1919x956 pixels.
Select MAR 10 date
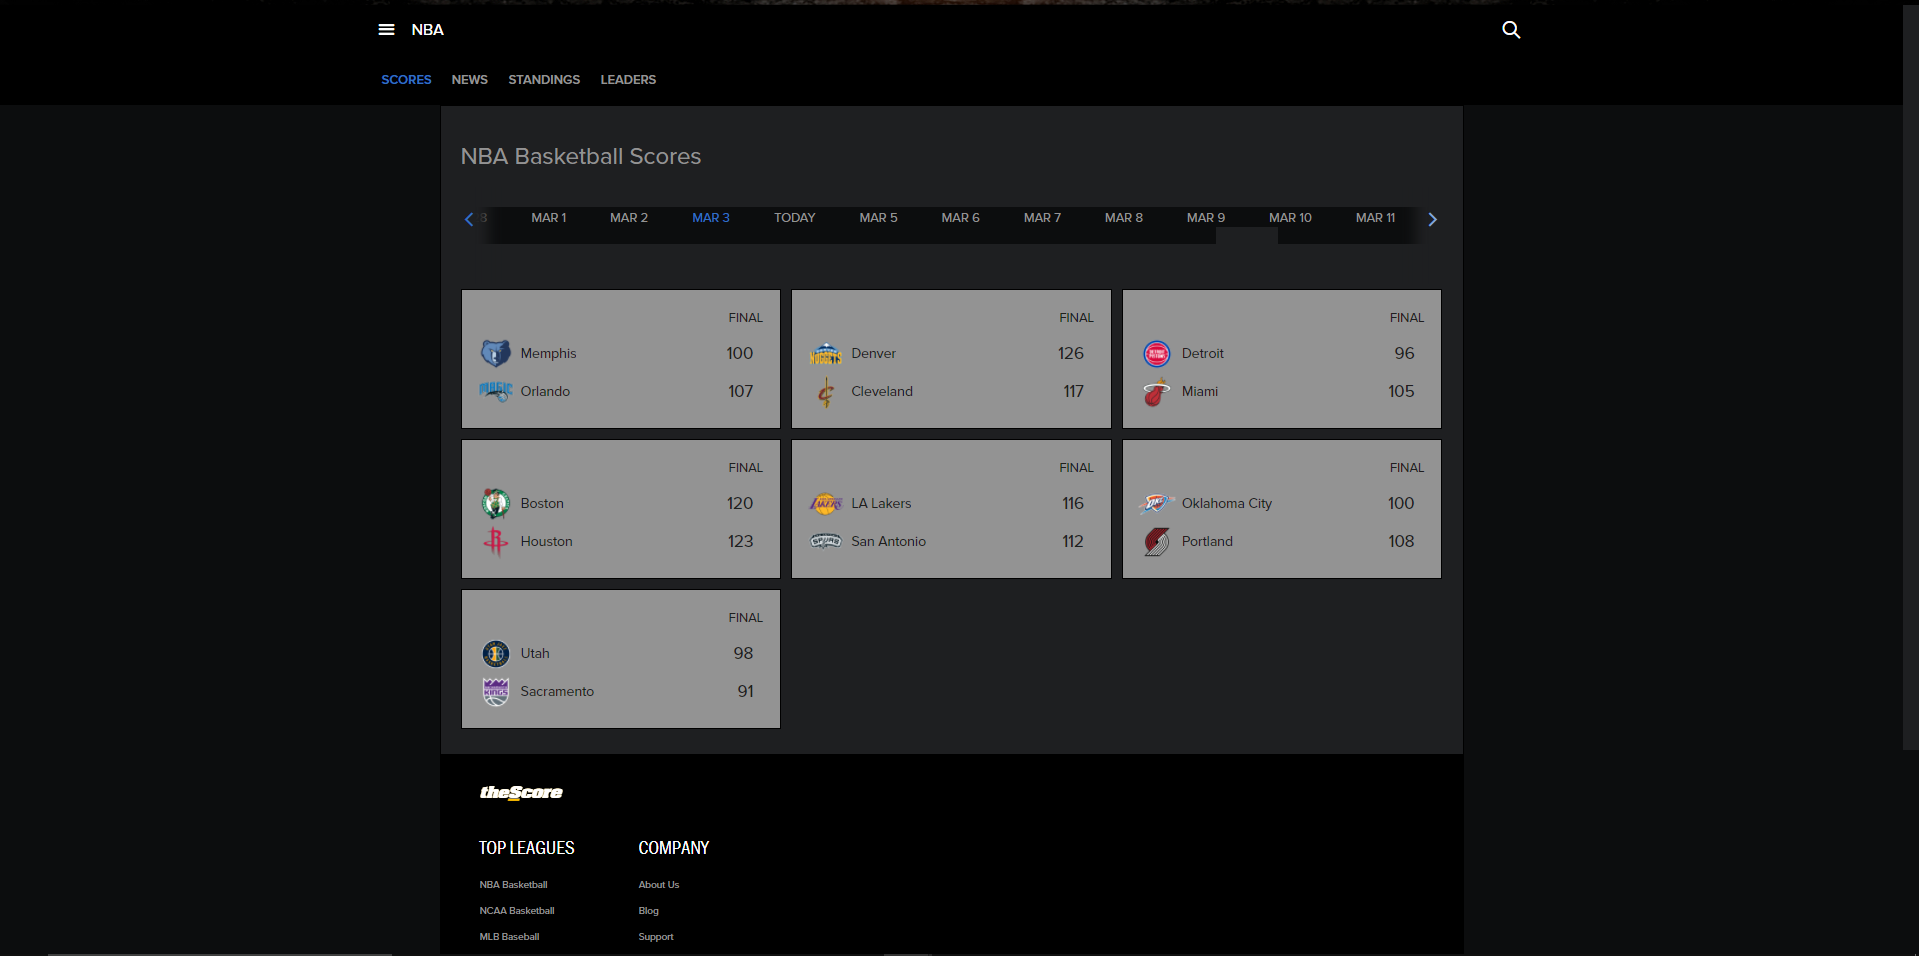1291,218
